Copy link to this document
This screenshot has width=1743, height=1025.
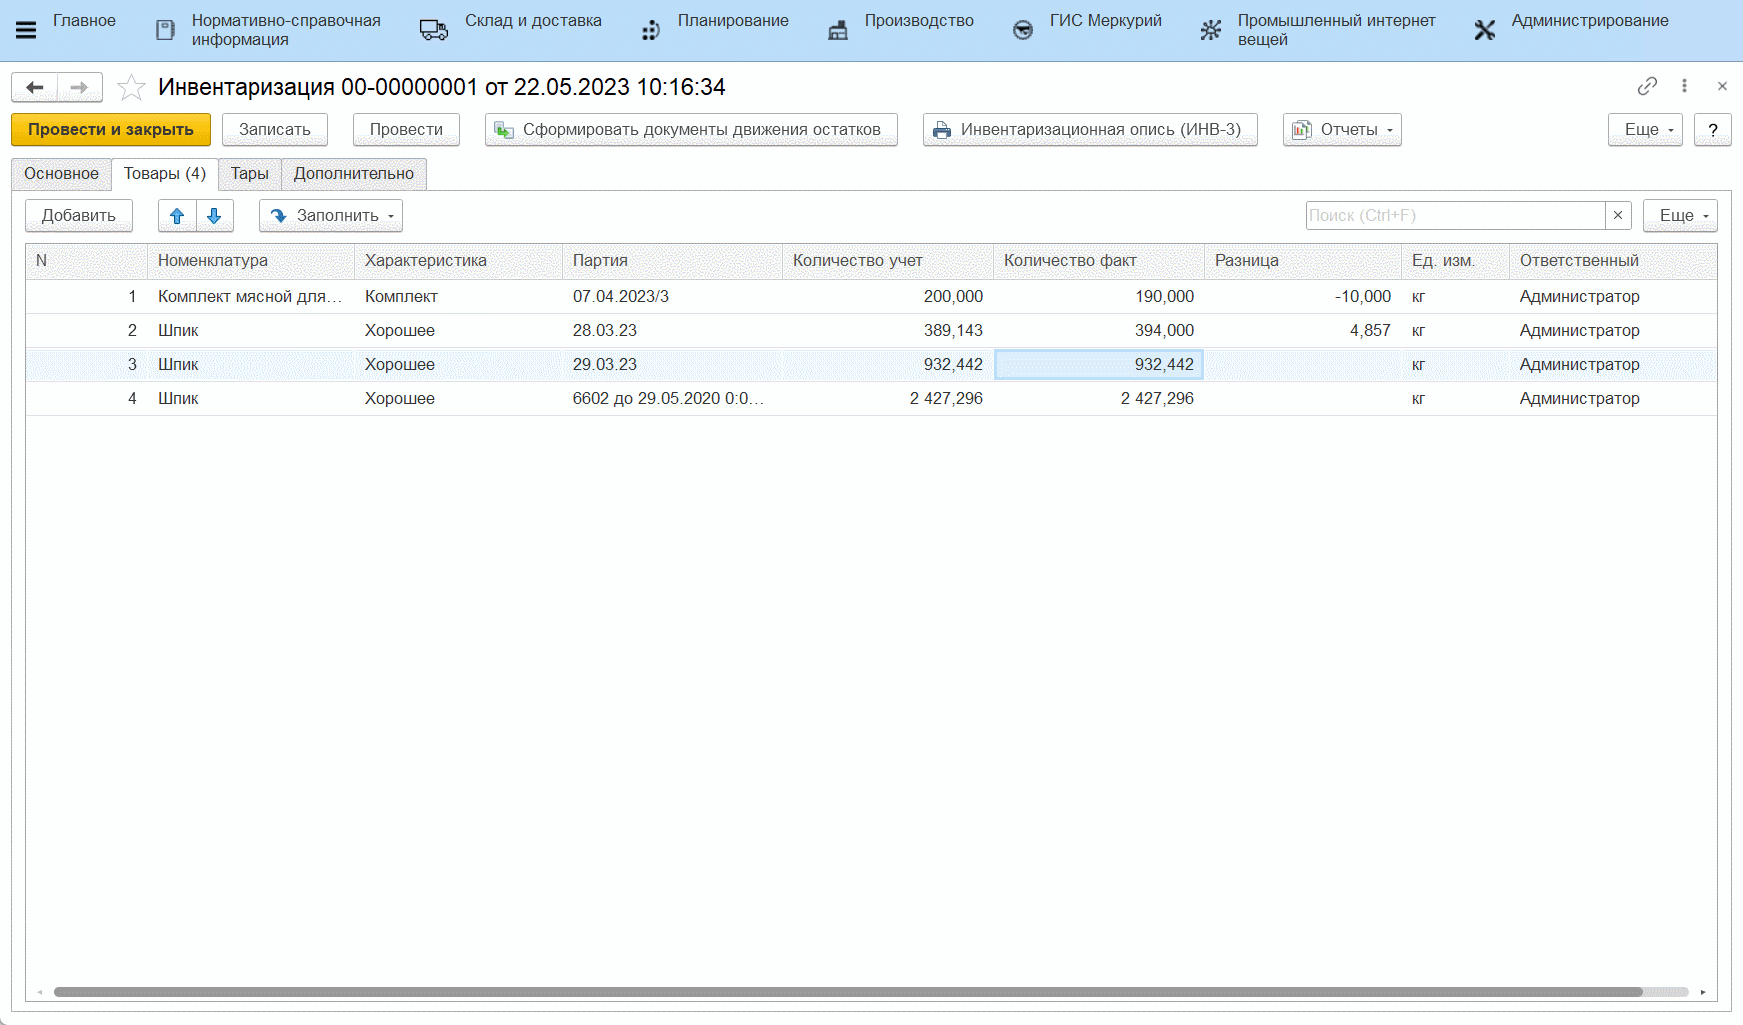click(1647, 87)
